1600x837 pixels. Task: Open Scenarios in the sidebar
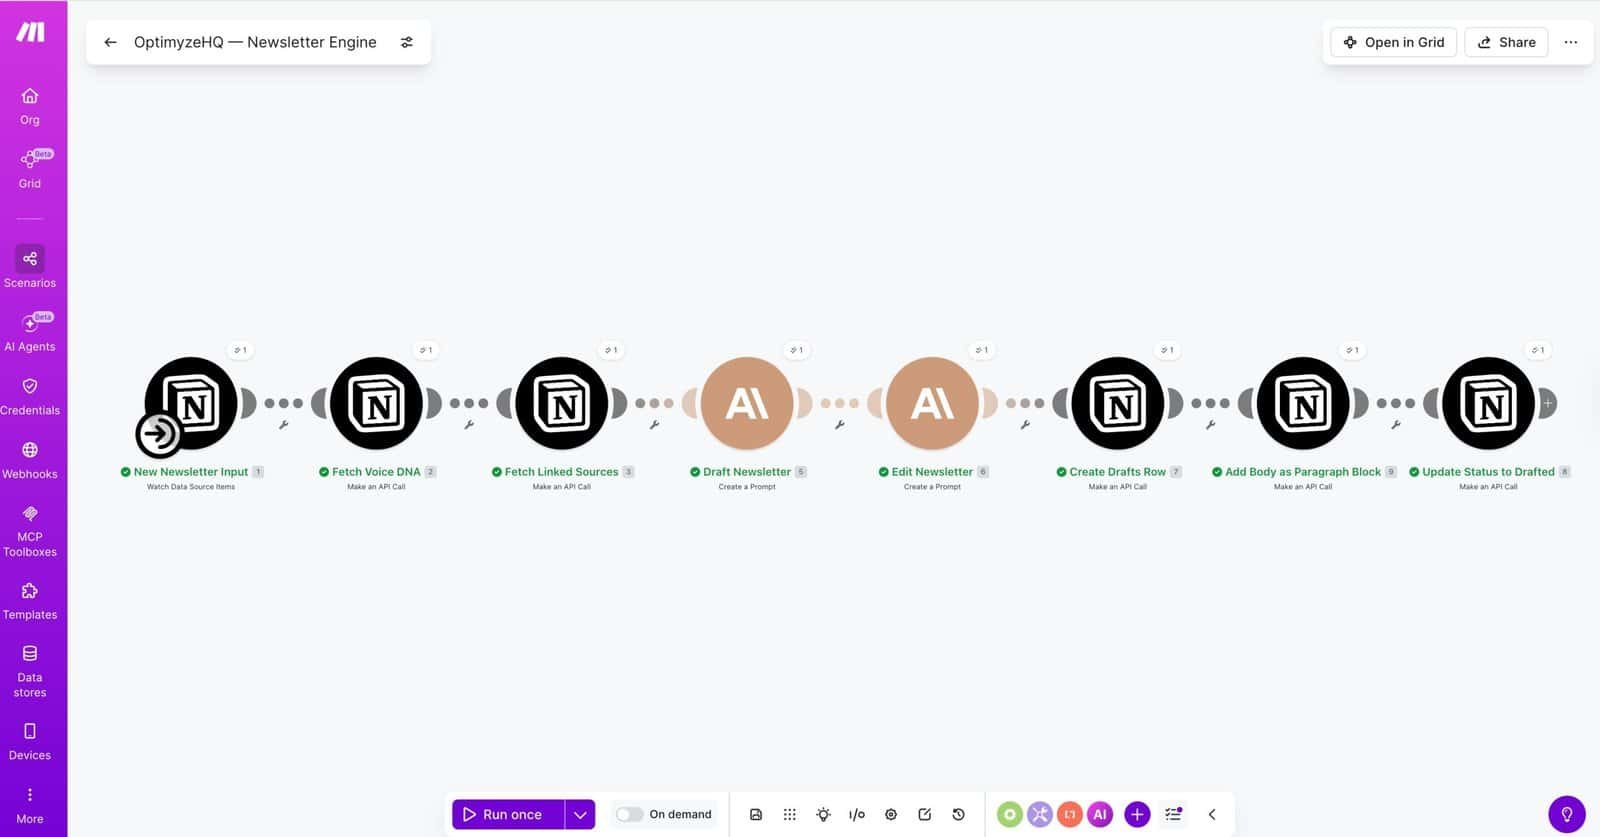tap(30, 267)
